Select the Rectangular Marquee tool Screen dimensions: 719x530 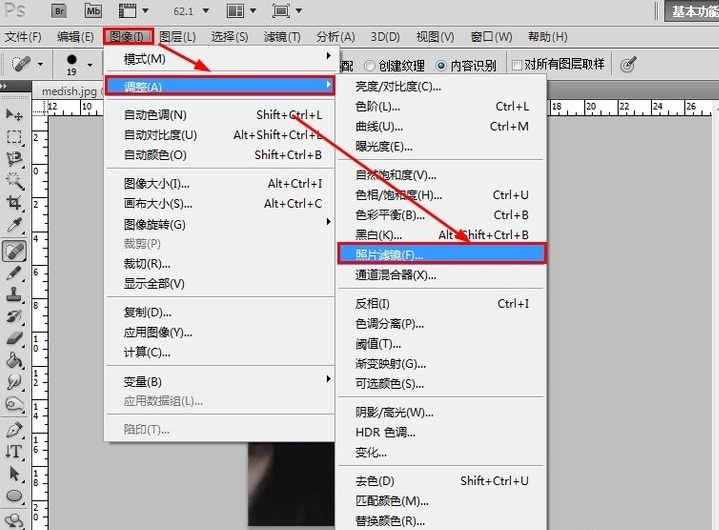tap(14, 137)
